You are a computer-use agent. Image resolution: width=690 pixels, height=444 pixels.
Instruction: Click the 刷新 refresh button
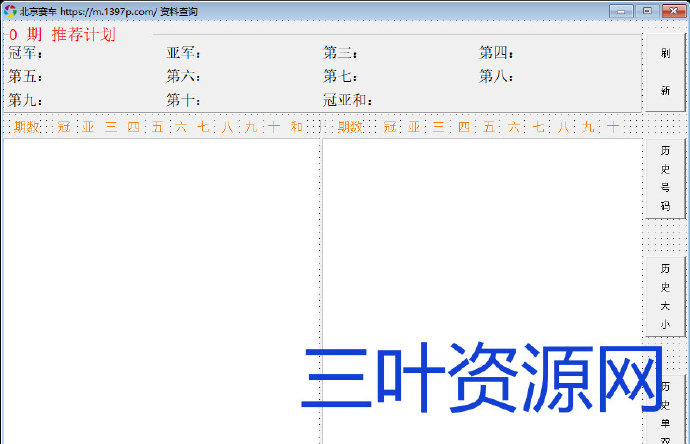point(665,72)
